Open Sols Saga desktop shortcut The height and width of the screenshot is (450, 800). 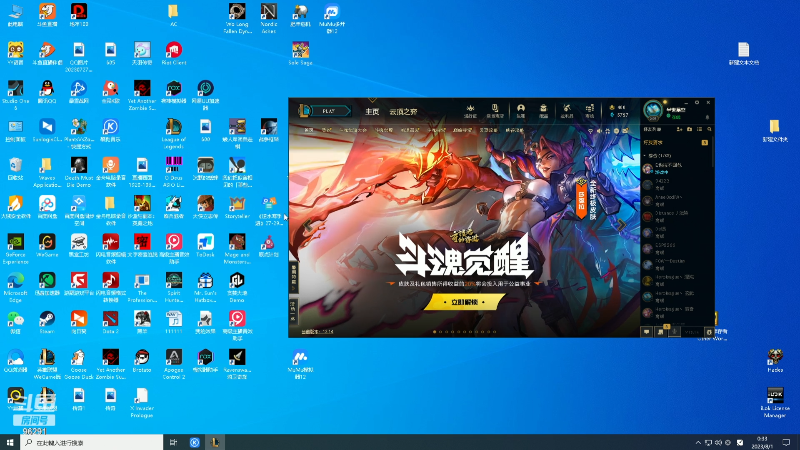pyautogui.click(x=300, y=53)
